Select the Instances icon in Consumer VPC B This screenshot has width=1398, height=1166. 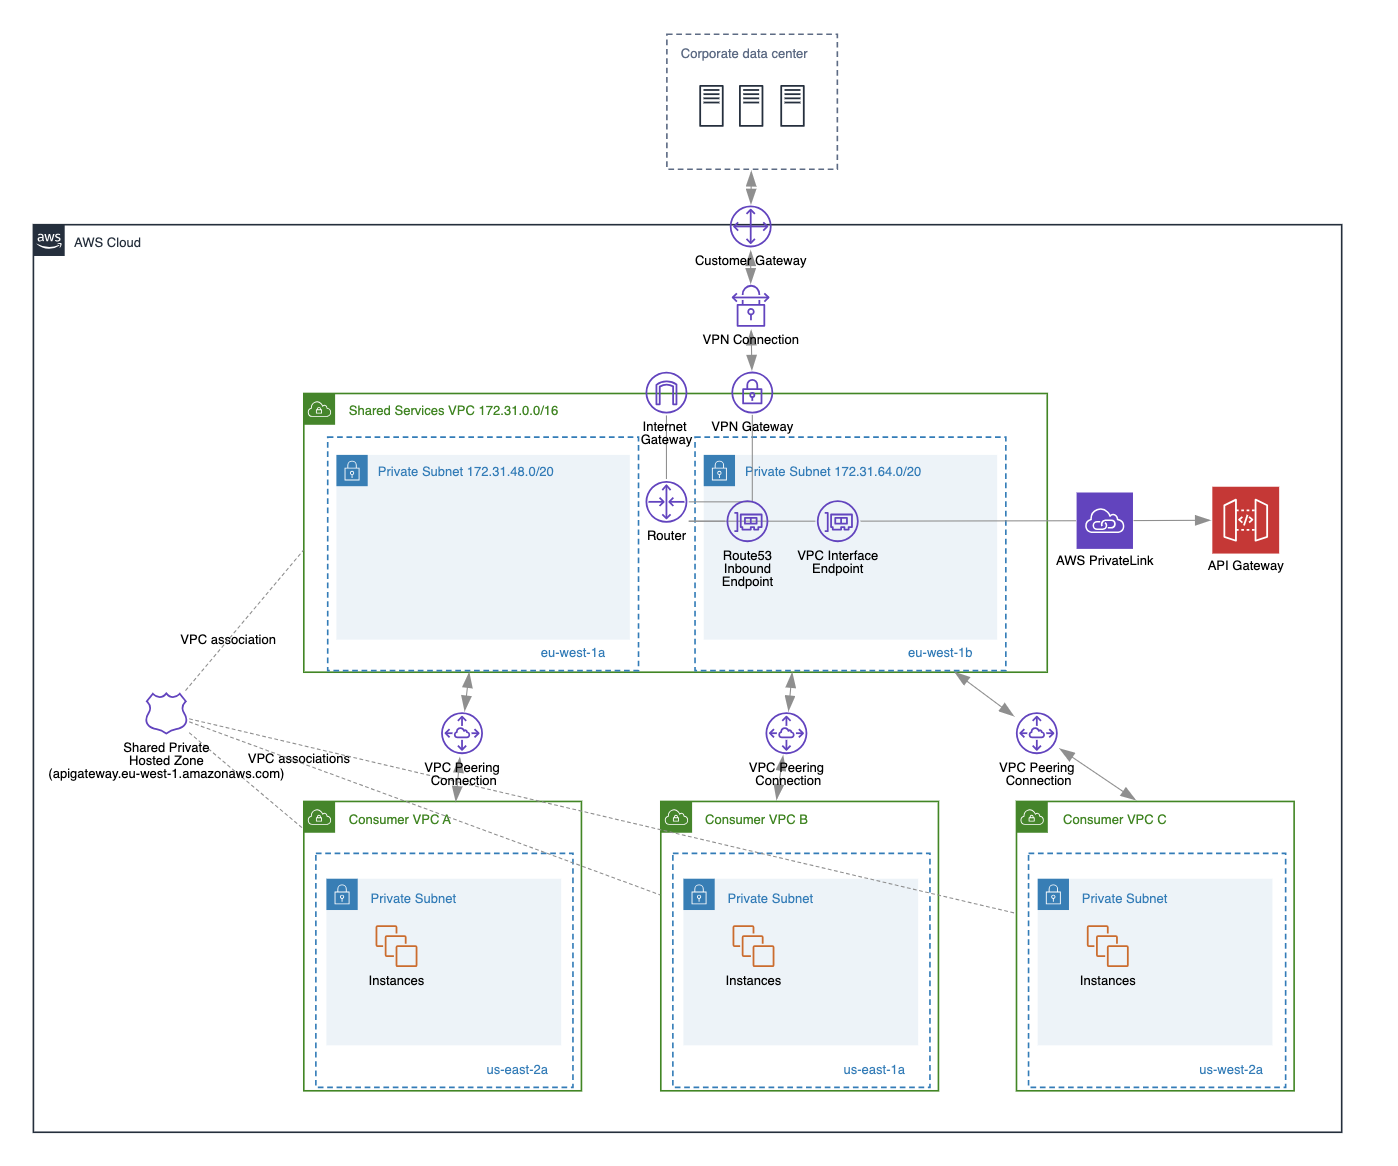click(753, 946)
